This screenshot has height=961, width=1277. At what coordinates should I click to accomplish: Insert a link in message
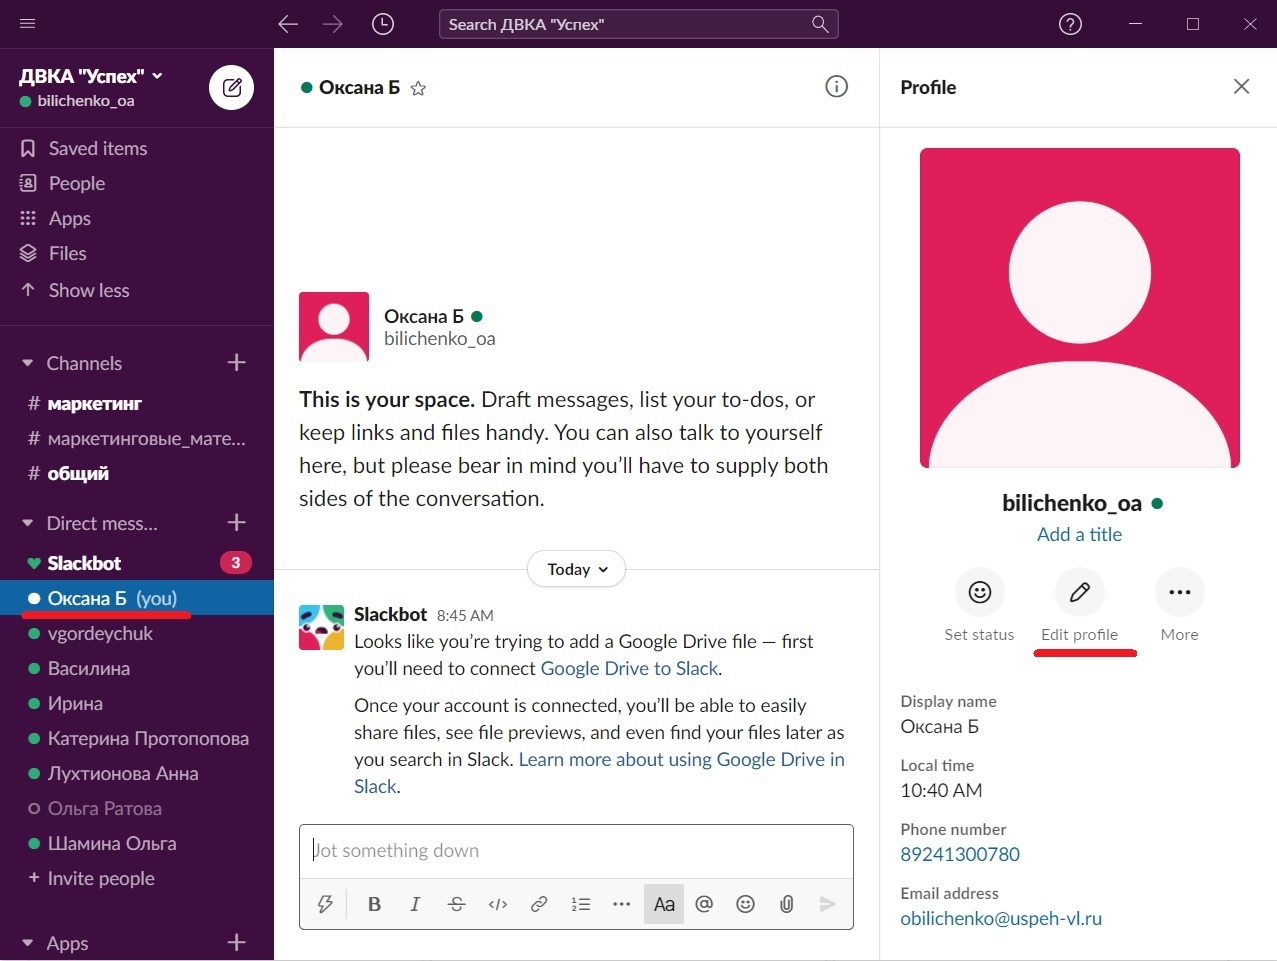[539, 904]
